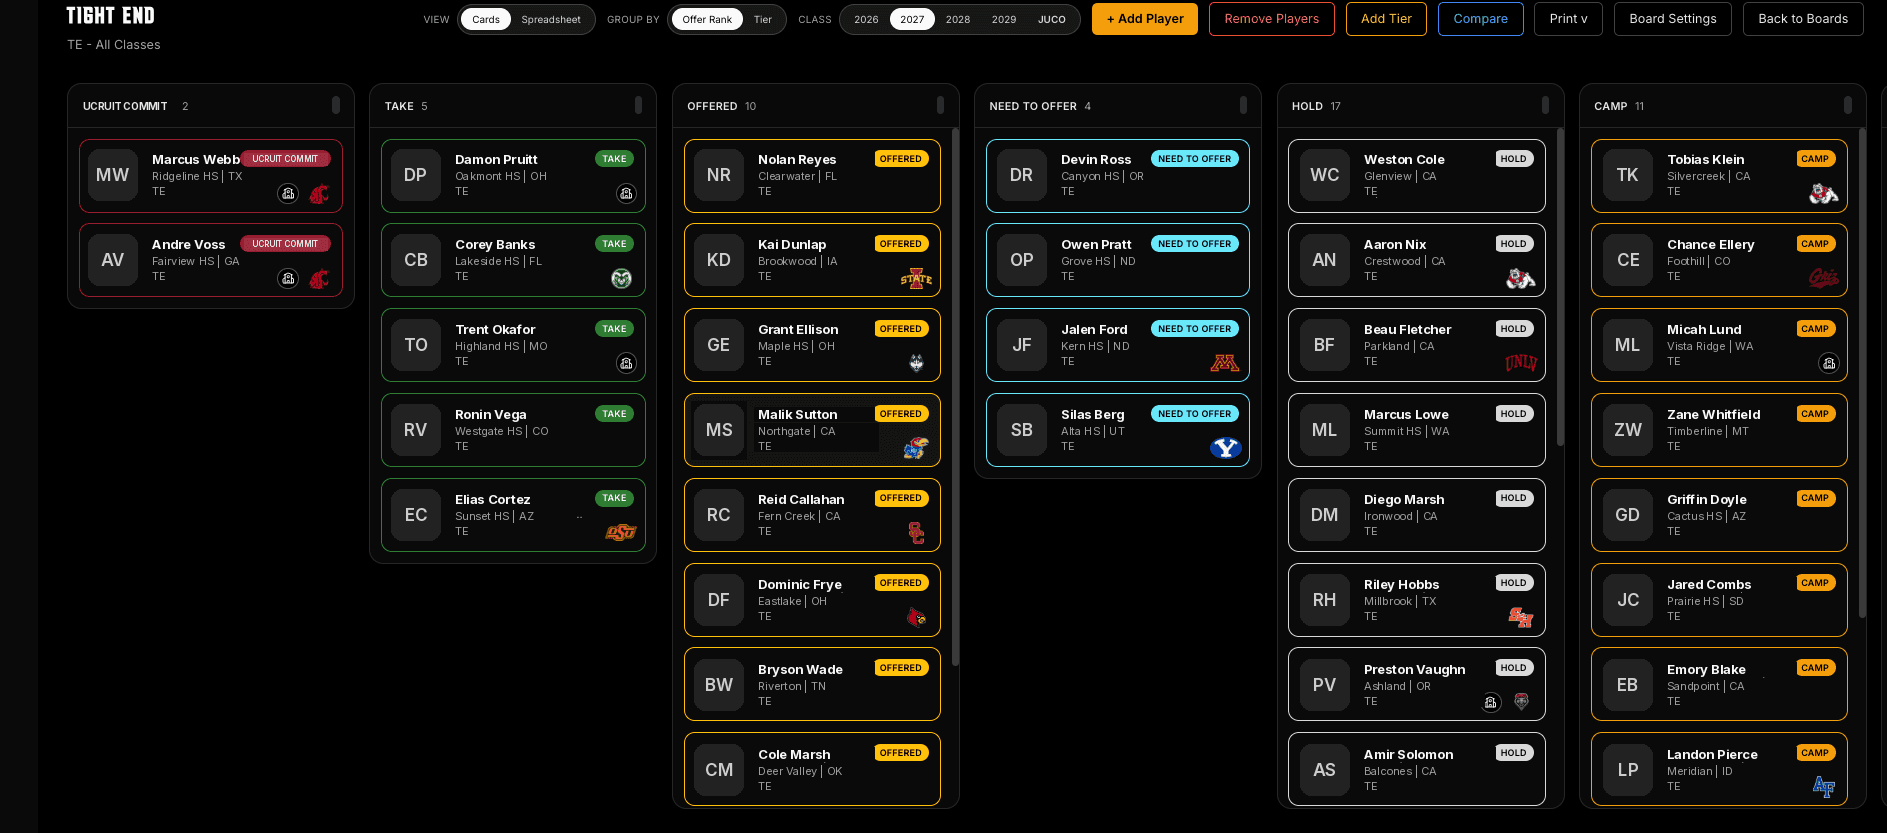Click the Zane Whitfield player name
The height and width of the screenshot is (833, 1887).
coord(1714,414)
